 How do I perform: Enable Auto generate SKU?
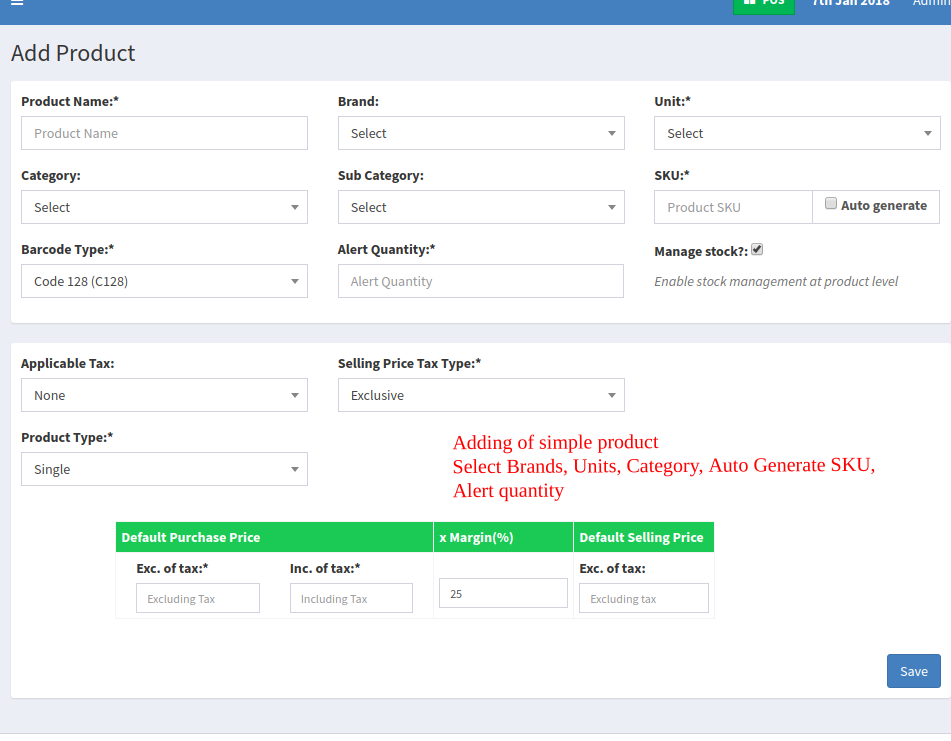click(x=831, y=203)
